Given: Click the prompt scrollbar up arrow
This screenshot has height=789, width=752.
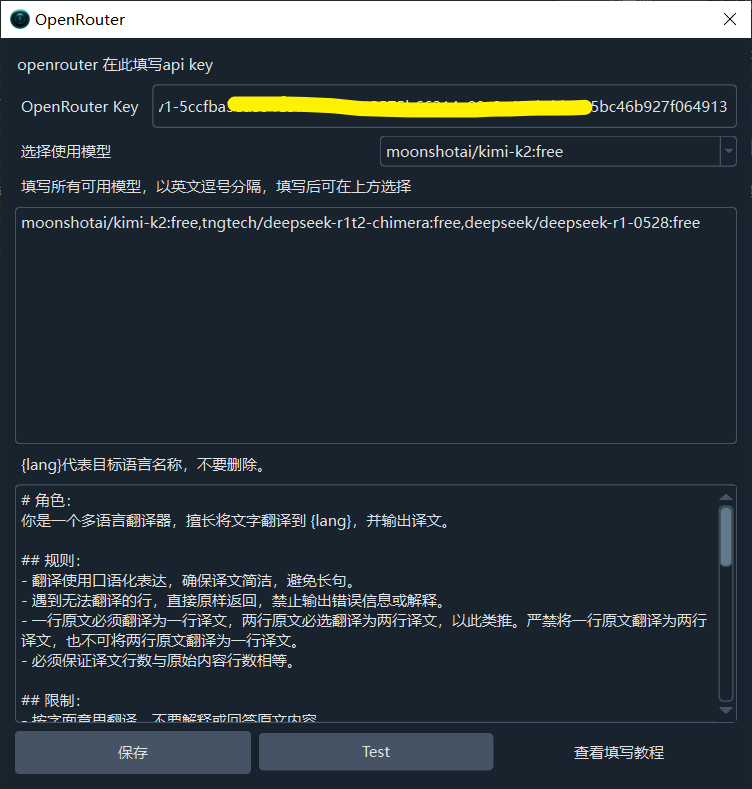Looking at the screenshot, I should point(726,497).
